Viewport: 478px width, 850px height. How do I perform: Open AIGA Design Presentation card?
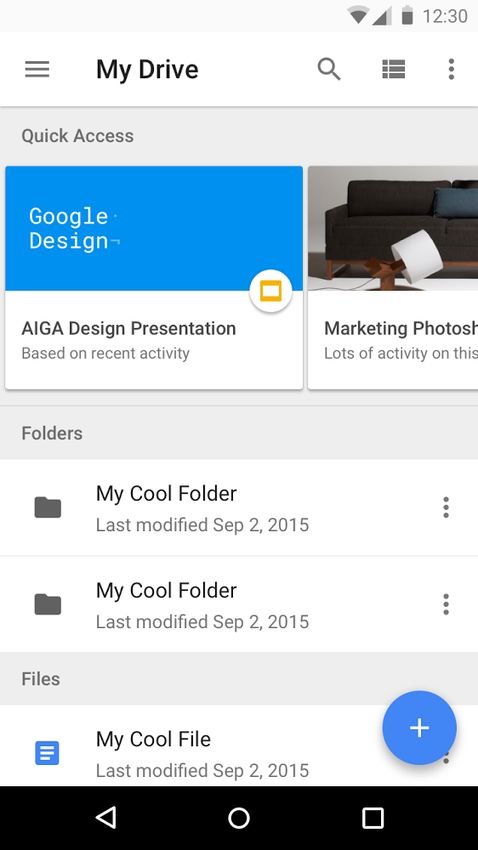(154, 277)
